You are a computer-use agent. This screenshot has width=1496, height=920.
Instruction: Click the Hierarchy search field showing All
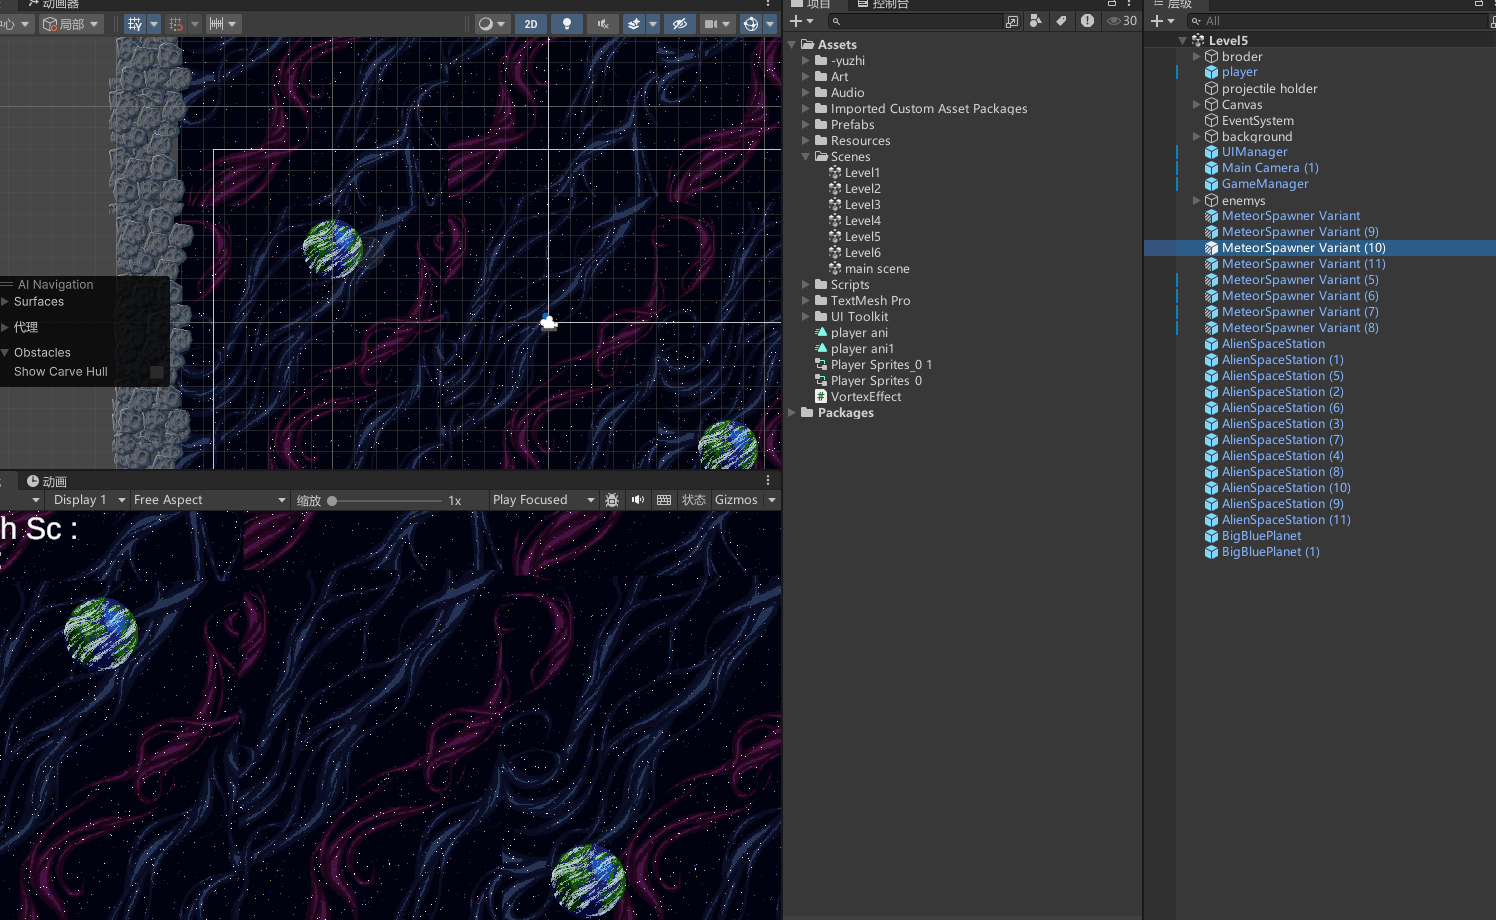(x=1340, y=21)
